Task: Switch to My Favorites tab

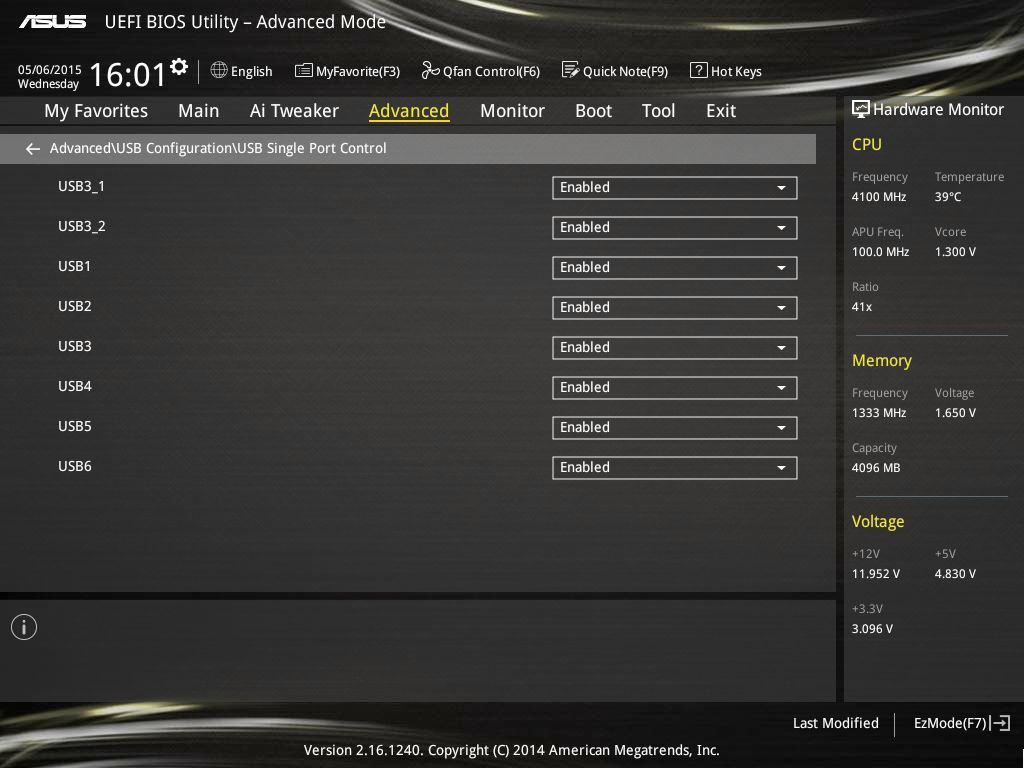Action: point(96,111)
